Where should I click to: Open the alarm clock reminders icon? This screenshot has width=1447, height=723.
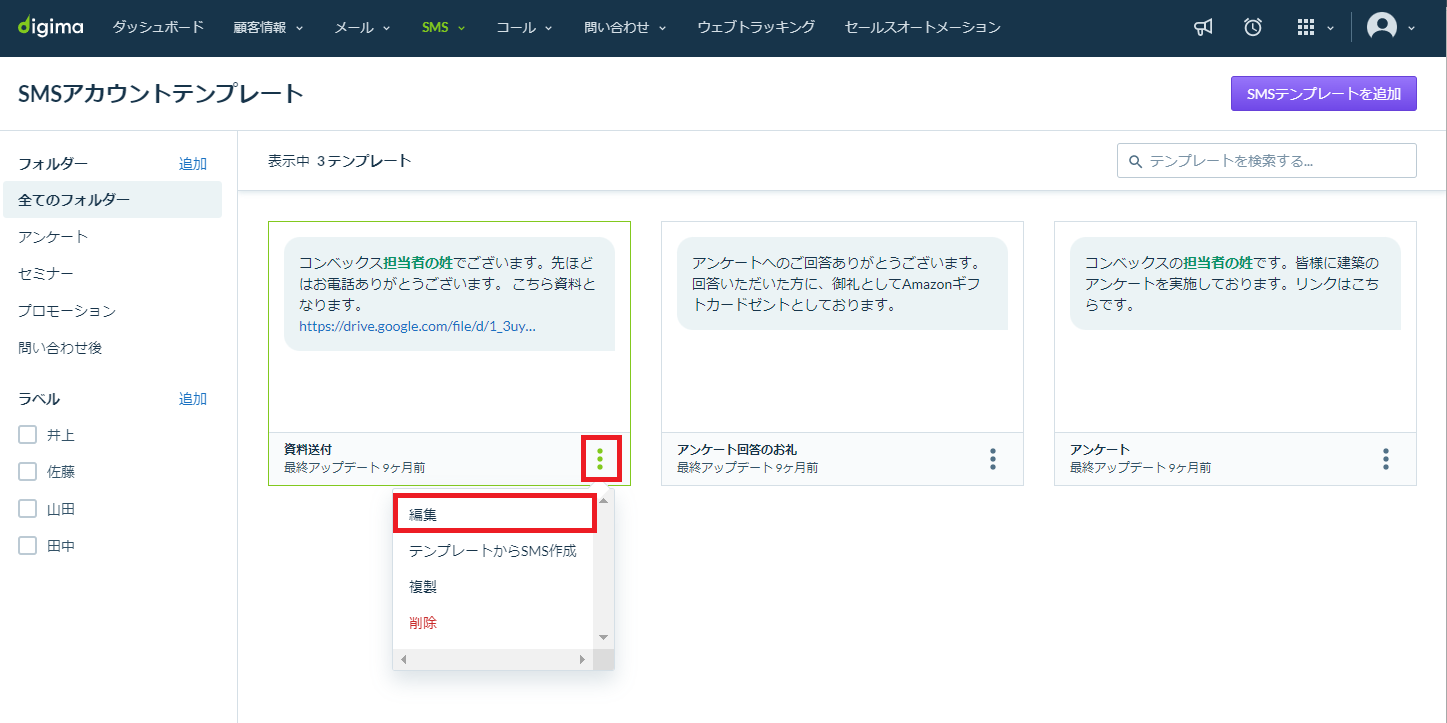1253,28
